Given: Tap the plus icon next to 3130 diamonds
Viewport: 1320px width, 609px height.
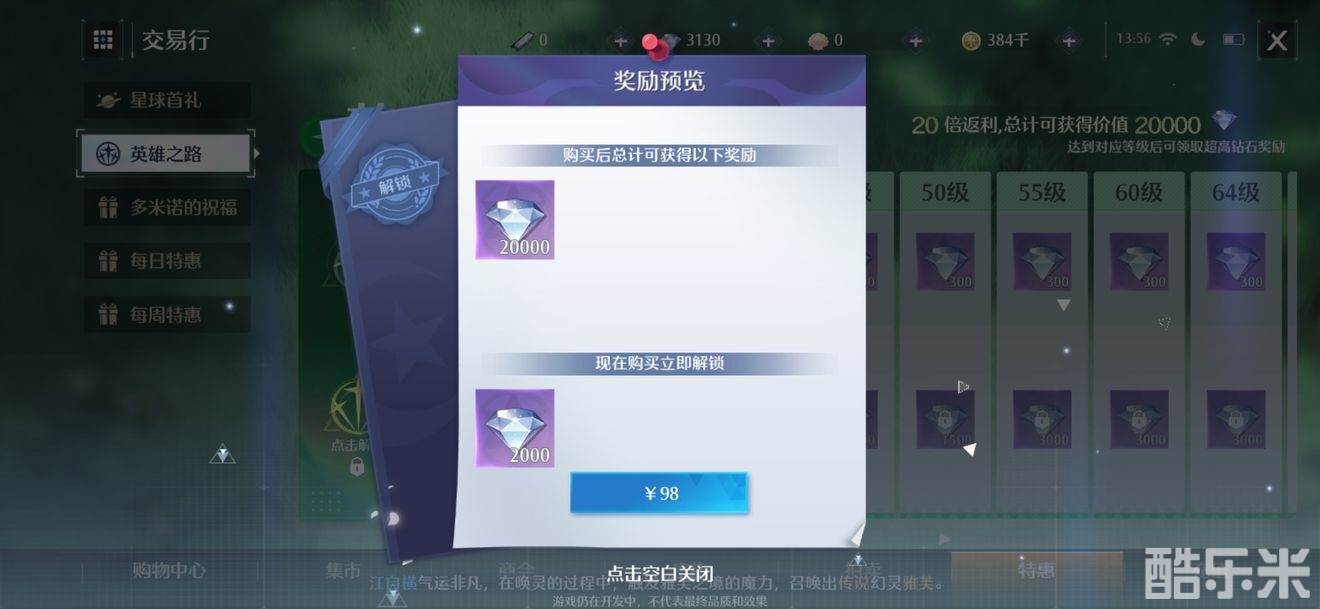Looking at the screenshot, I should tap(768, 41).
